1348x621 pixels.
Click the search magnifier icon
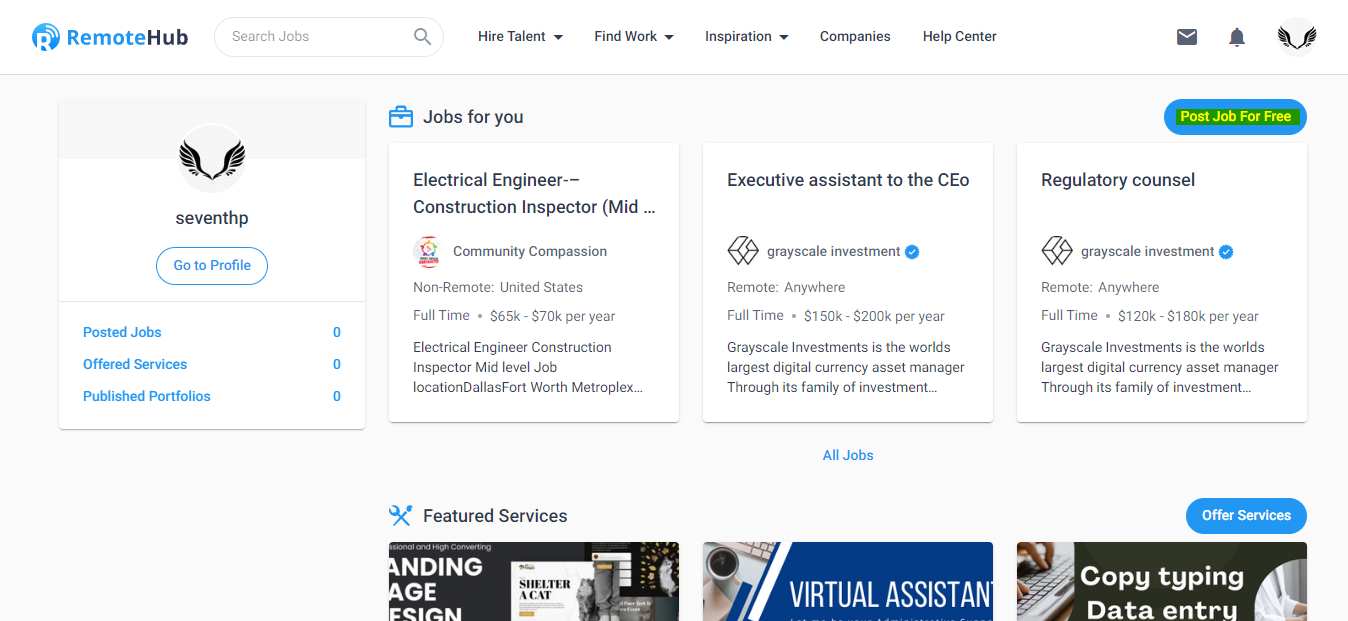coord(423,37)
